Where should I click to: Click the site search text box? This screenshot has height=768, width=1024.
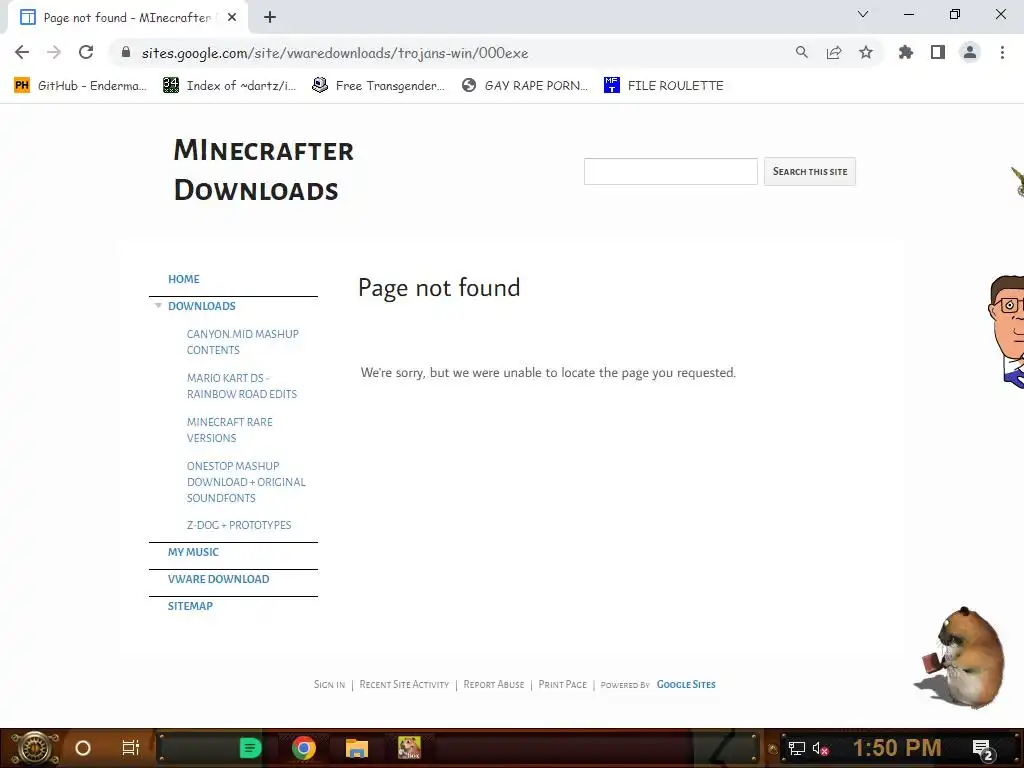click(x=671, y=171)
